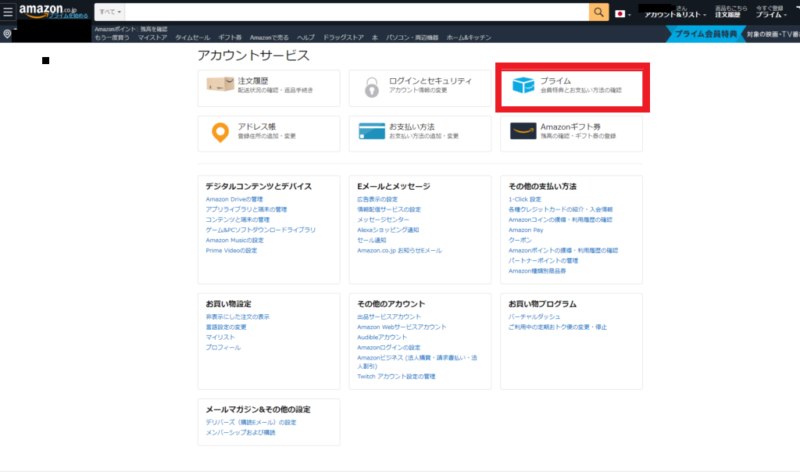Click the お支払い方法 credit card icon
The width and height of the screenshot is (800, 472).
tap(371, 131)
